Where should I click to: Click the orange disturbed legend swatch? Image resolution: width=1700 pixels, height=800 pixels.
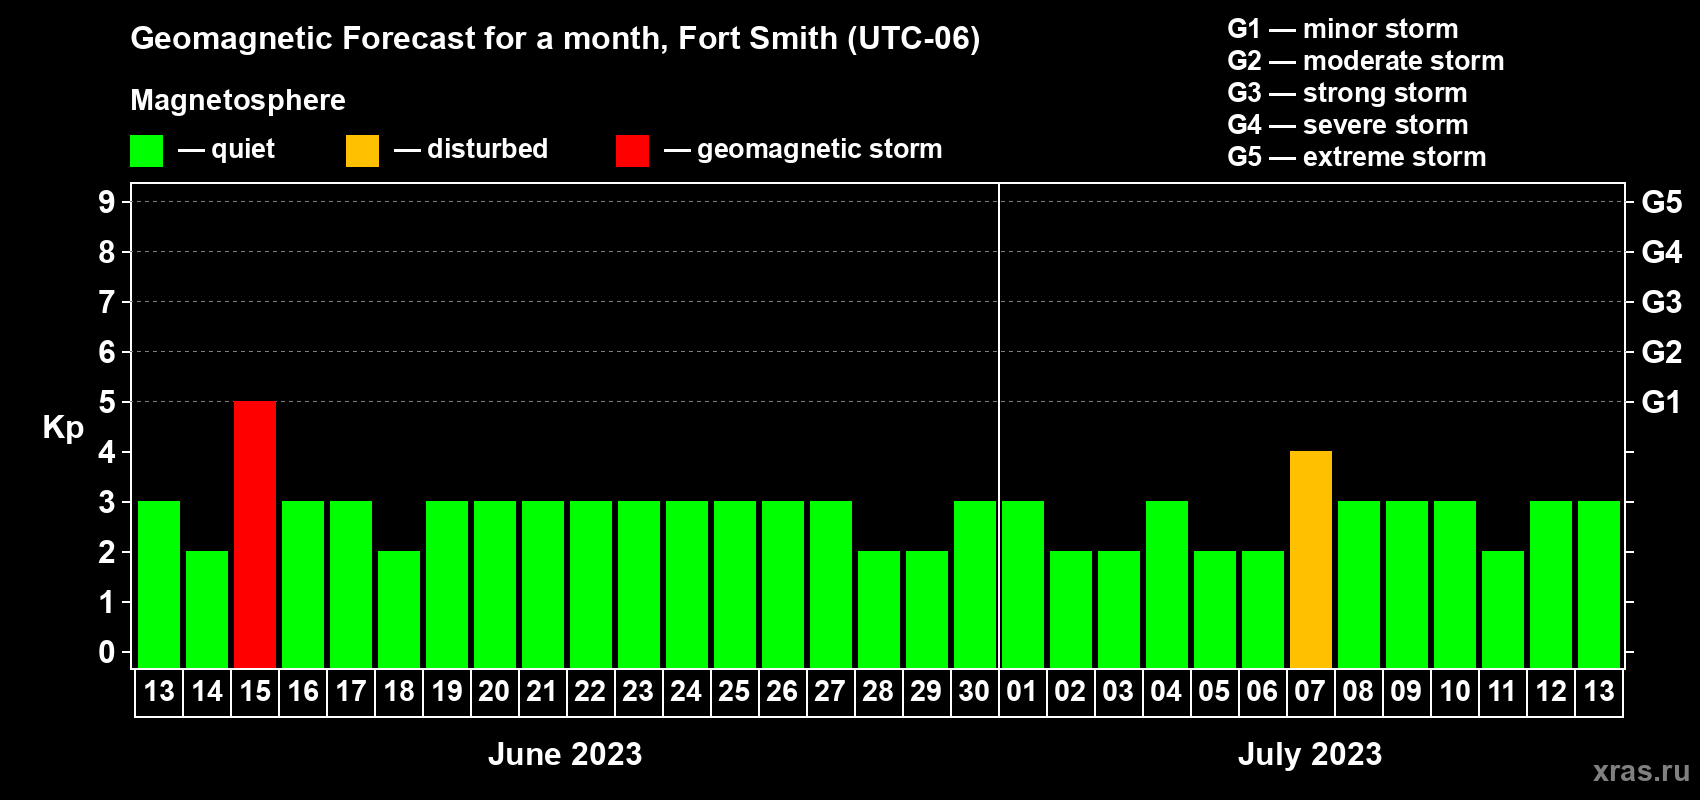click(362, 151)
